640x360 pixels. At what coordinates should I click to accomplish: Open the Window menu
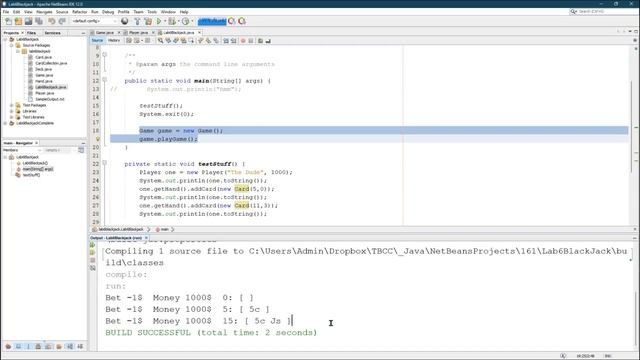point(168,12)
